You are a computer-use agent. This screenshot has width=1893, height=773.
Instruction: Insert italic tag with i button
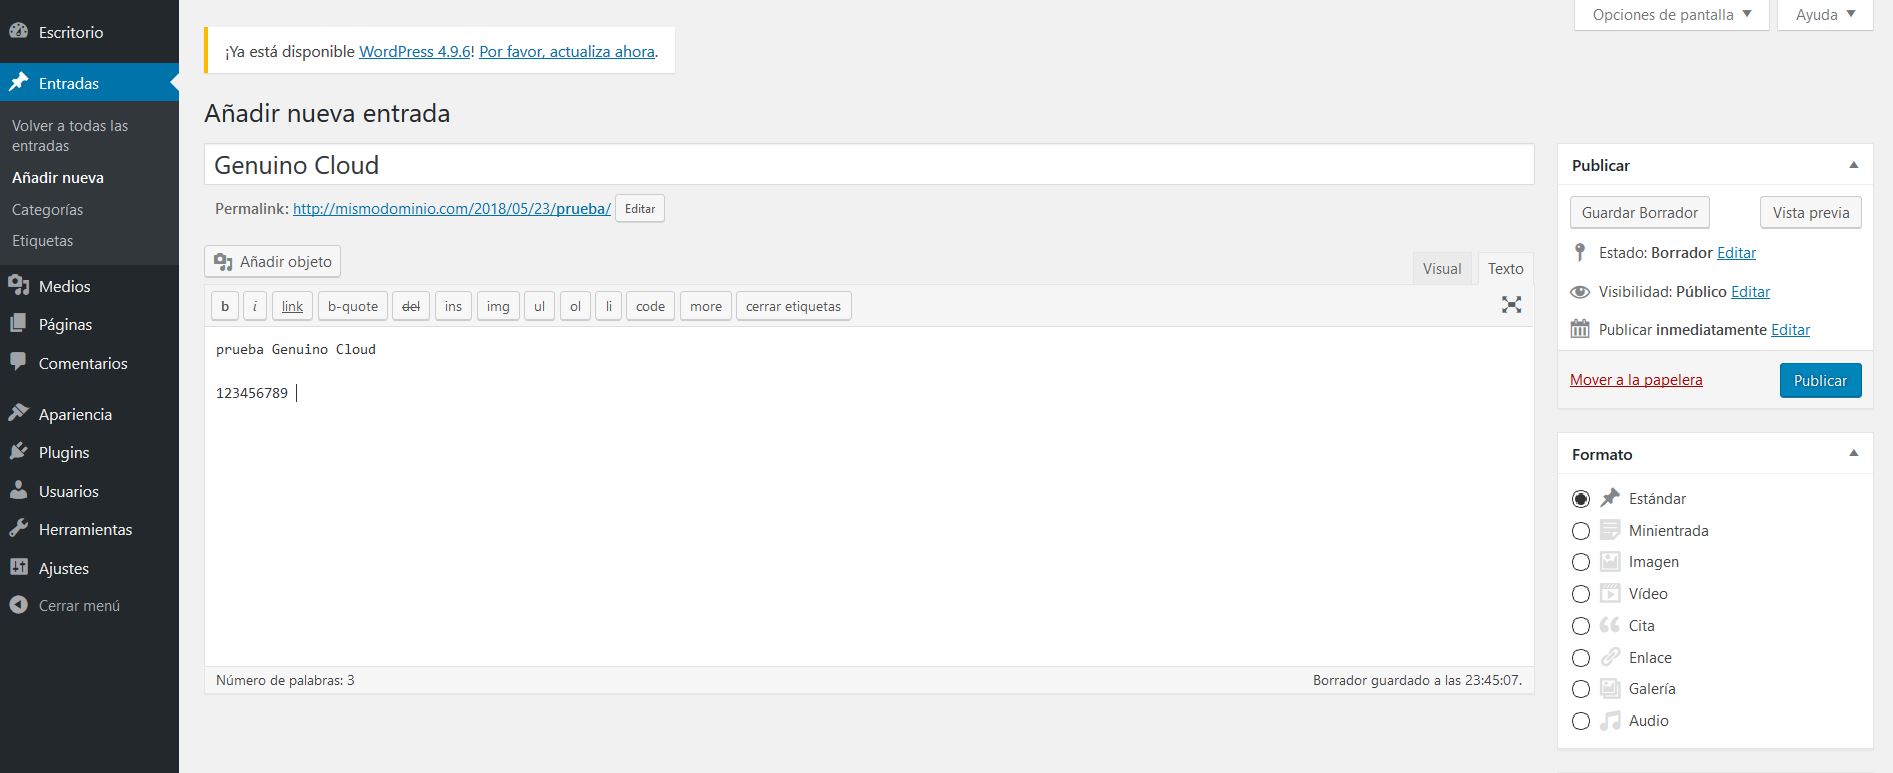click(x=255, y=306)
